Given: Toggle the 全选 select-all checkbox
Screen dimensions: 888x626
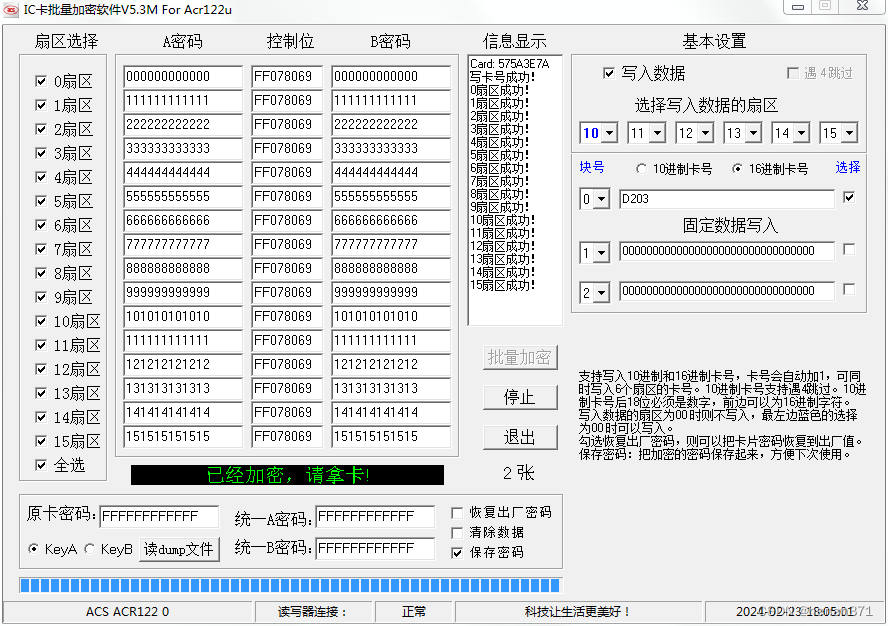Looking at the screenshot, I should [41, 465].
